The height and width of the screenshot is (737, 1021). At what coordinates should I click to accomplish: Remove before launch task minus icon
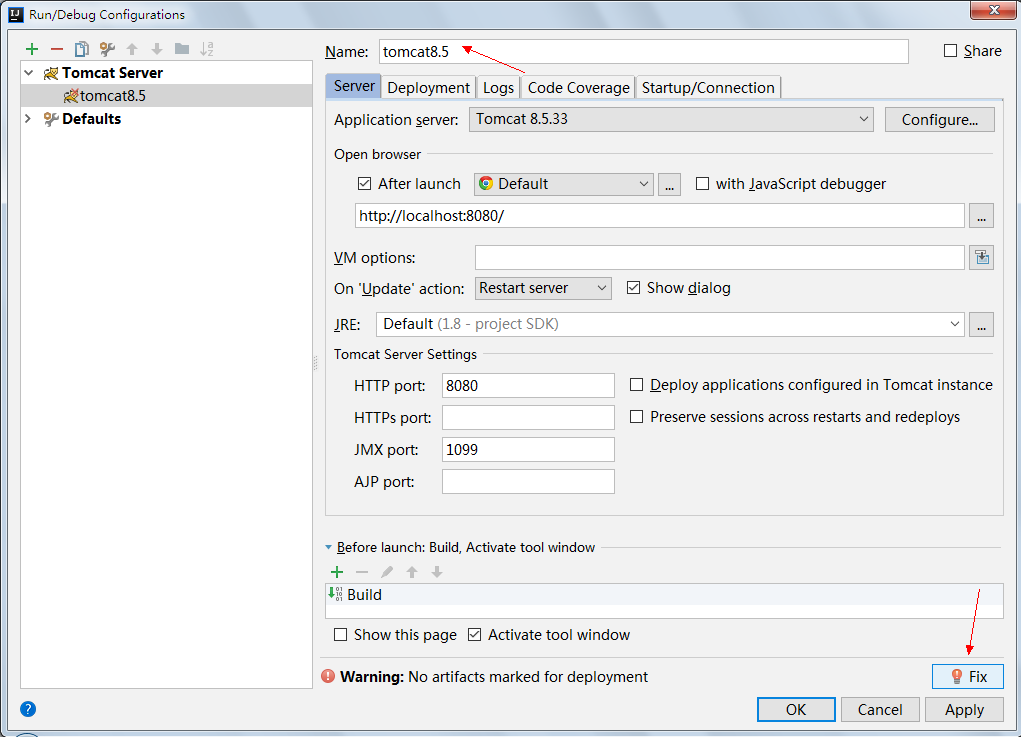click(362, 572)
